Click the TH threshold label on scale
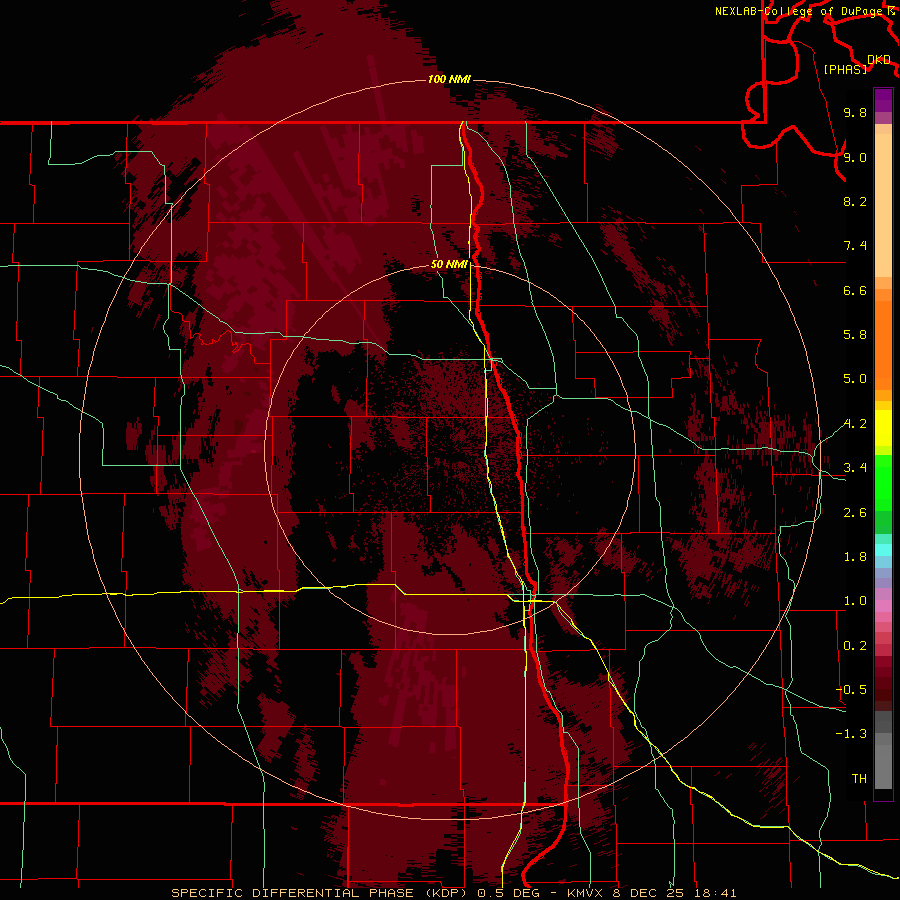 pos(859,779)
